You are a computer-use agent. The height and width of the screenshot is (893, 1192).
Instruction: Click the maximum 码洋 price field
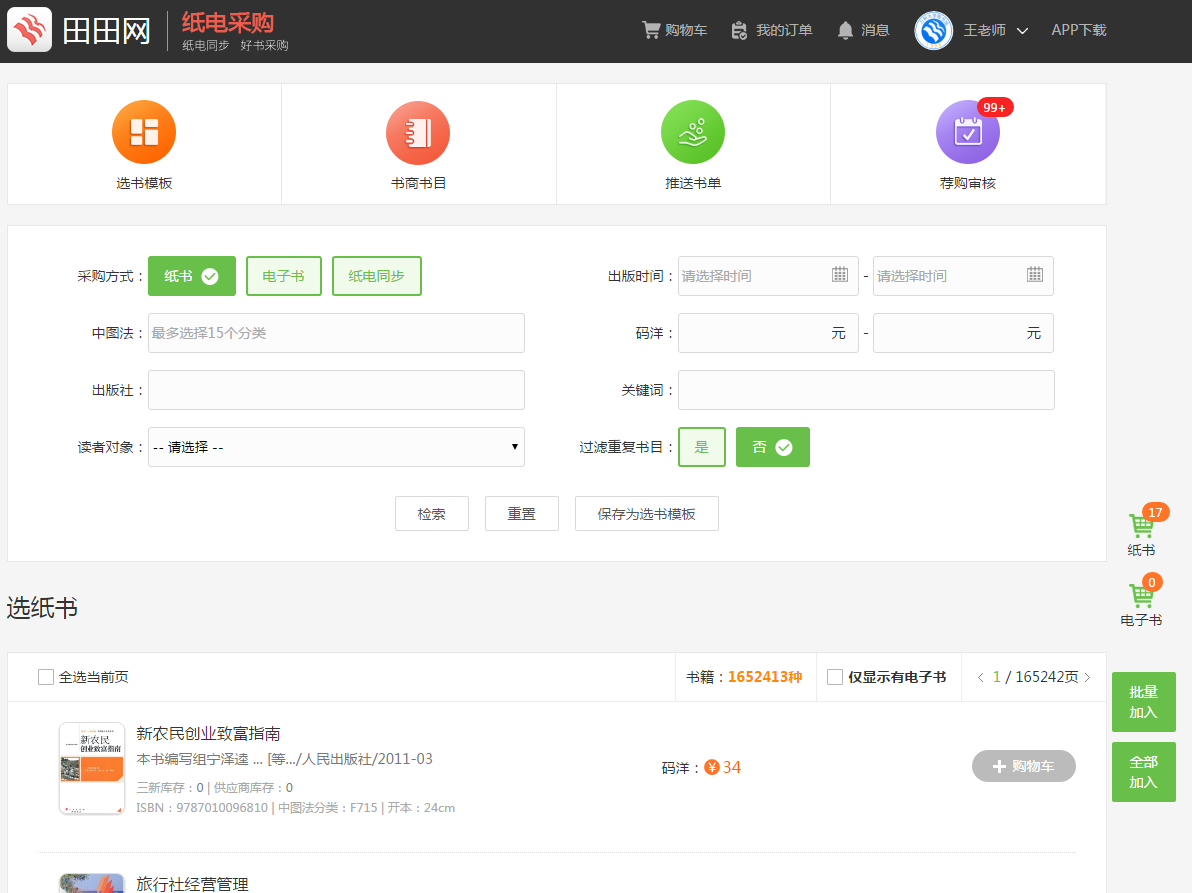963,333
